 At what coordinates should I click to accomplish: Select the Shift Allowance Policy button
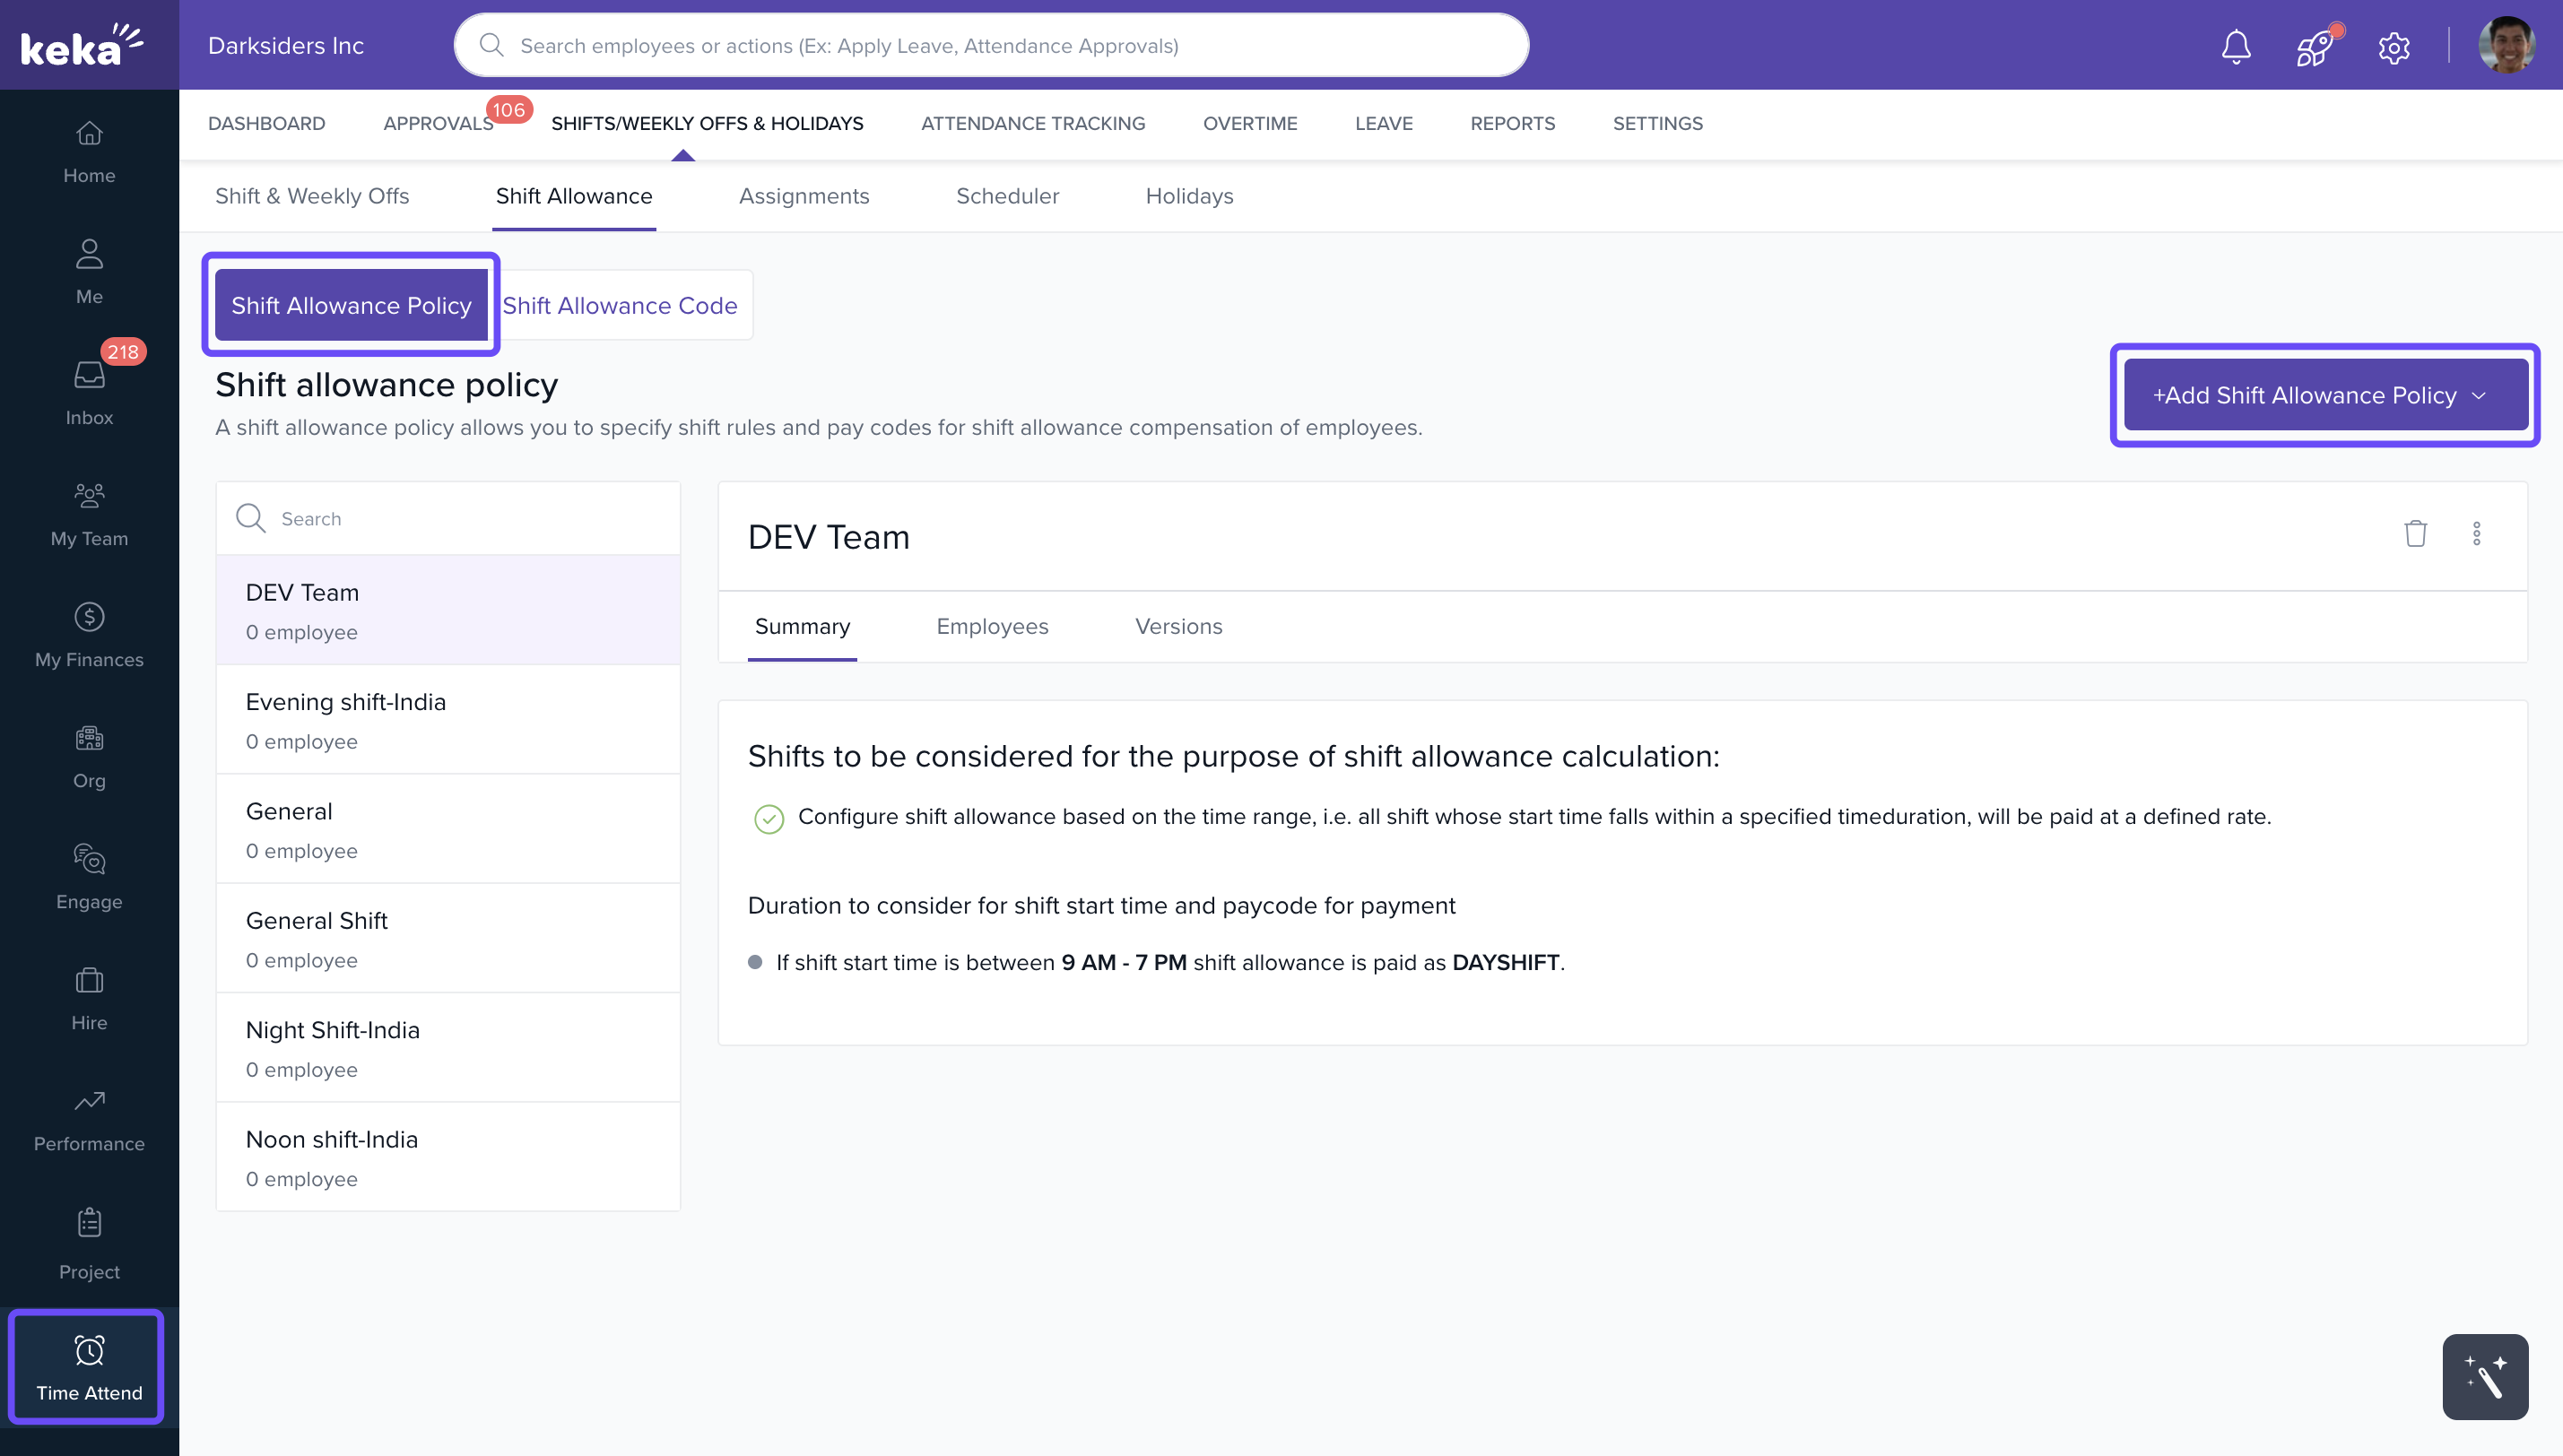351,305
